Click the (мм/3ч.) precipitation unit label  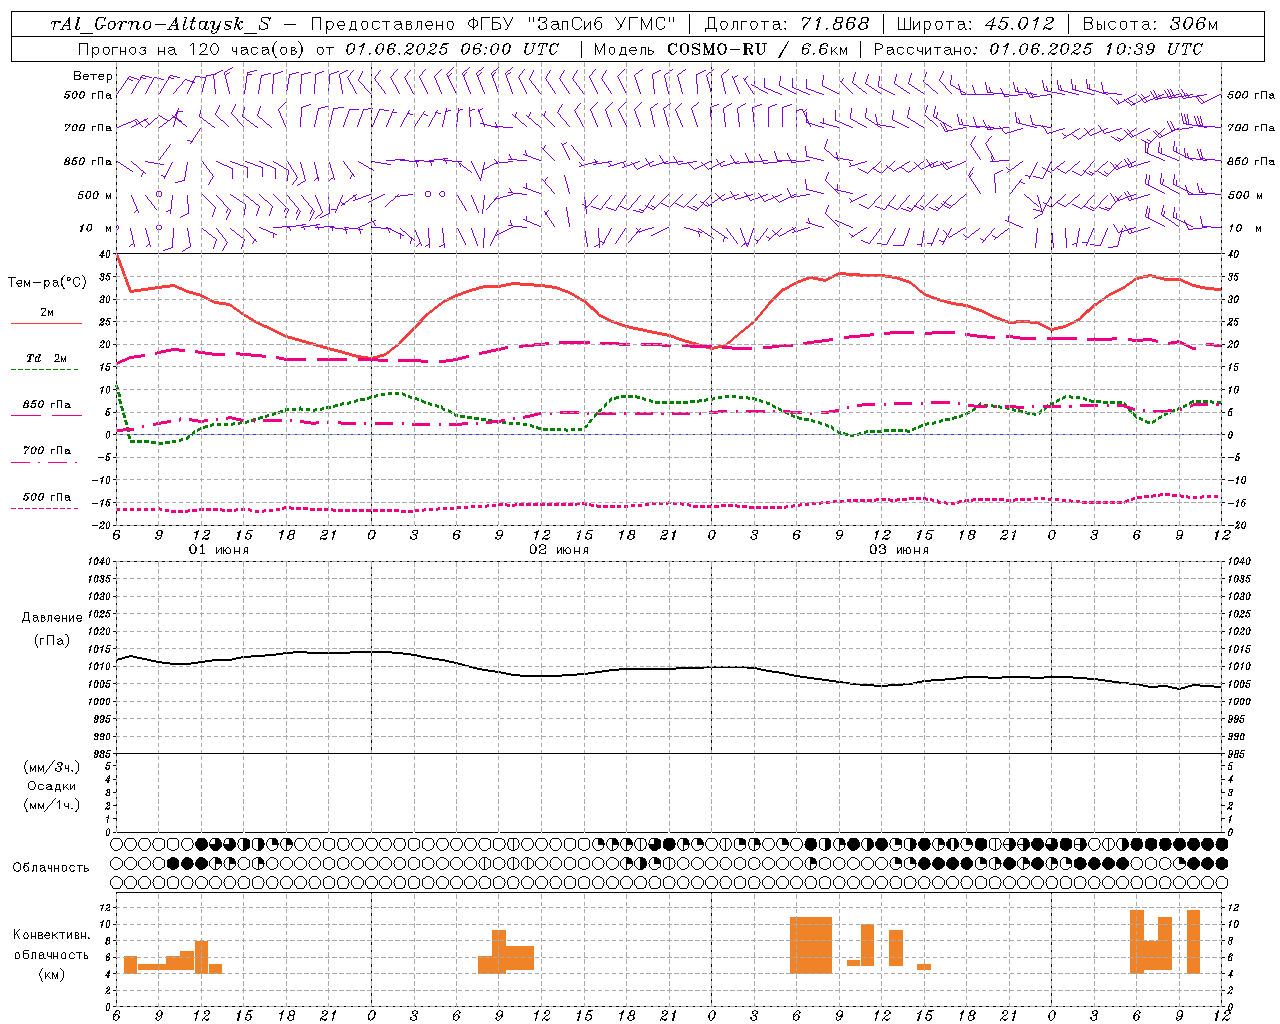point(52,767)
